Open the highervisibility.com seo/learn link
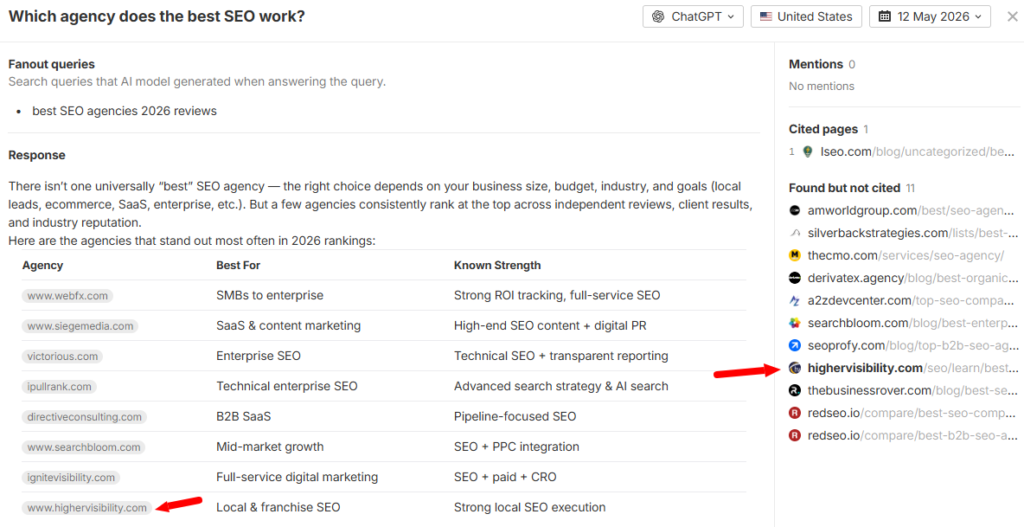 pos(912,368)
